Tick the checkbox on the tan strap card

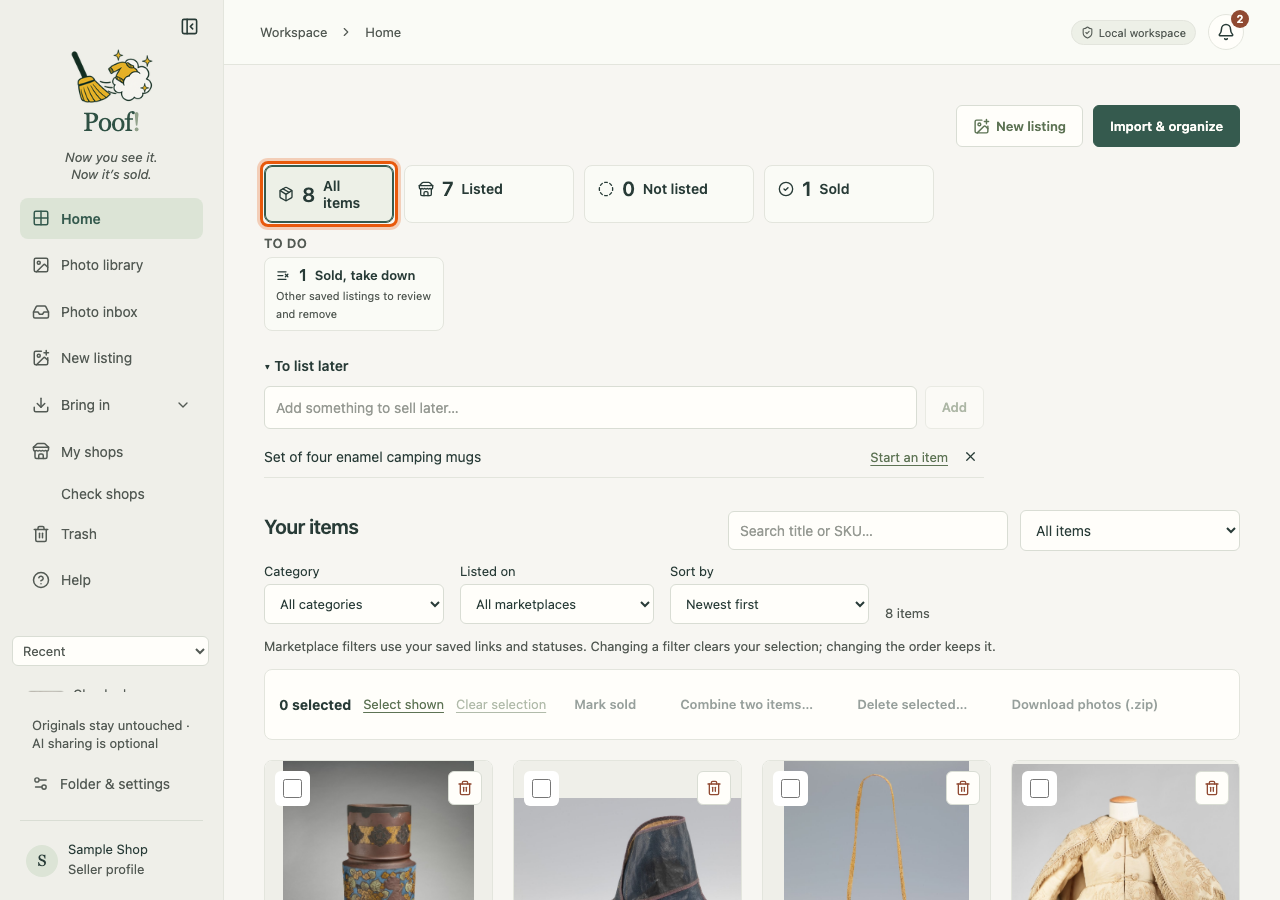(x=790, y=789)
